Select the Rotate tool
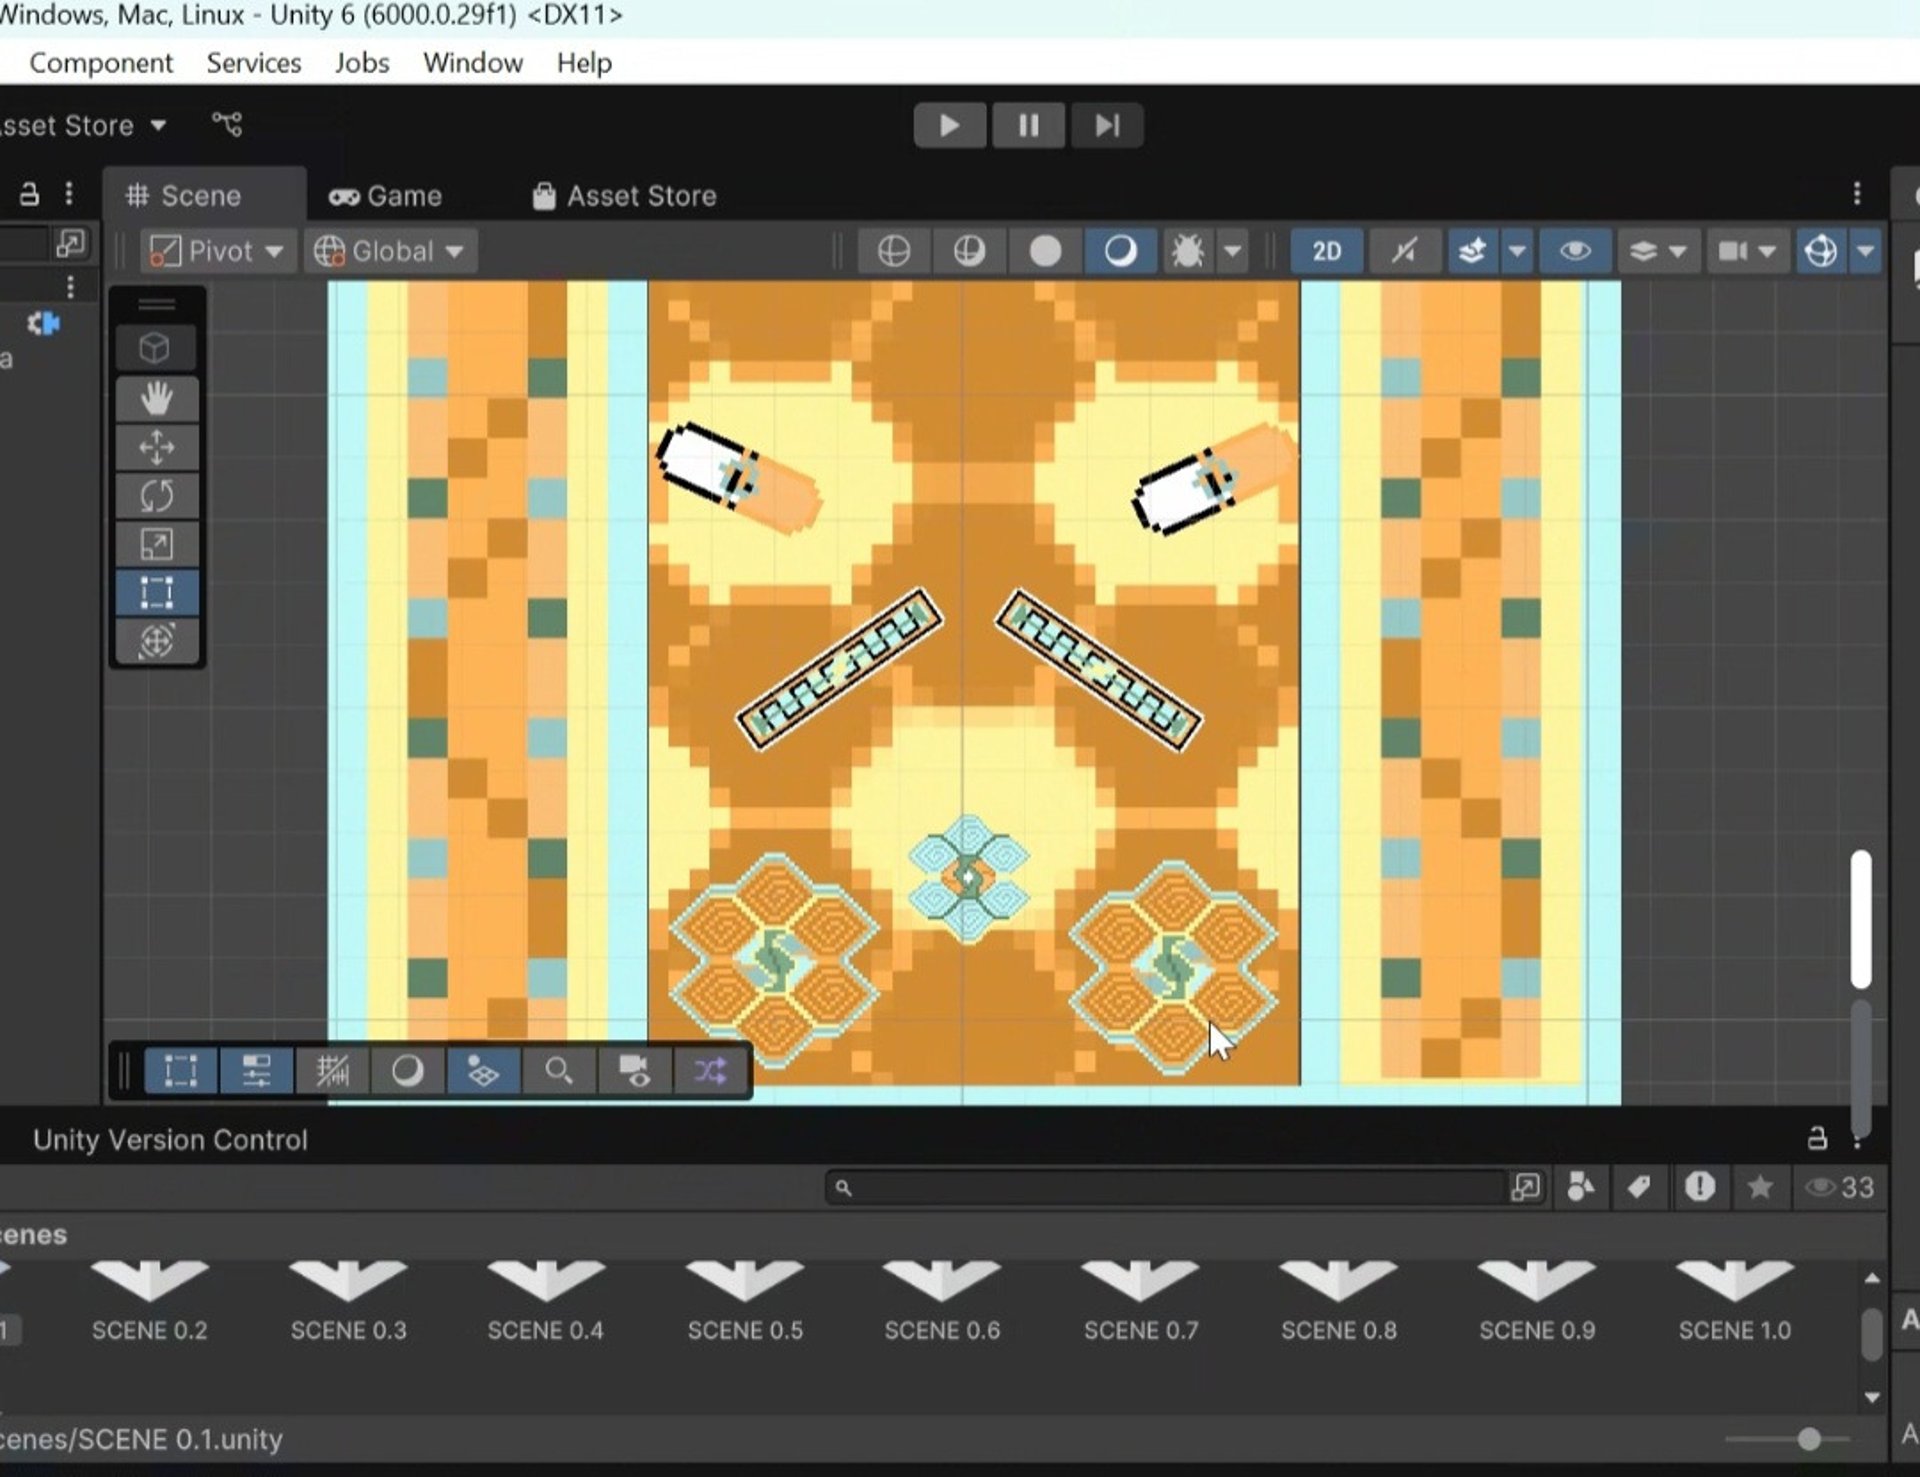Image resolution: width=1920 pixels, height=1477 pixels. coord(156,496)
